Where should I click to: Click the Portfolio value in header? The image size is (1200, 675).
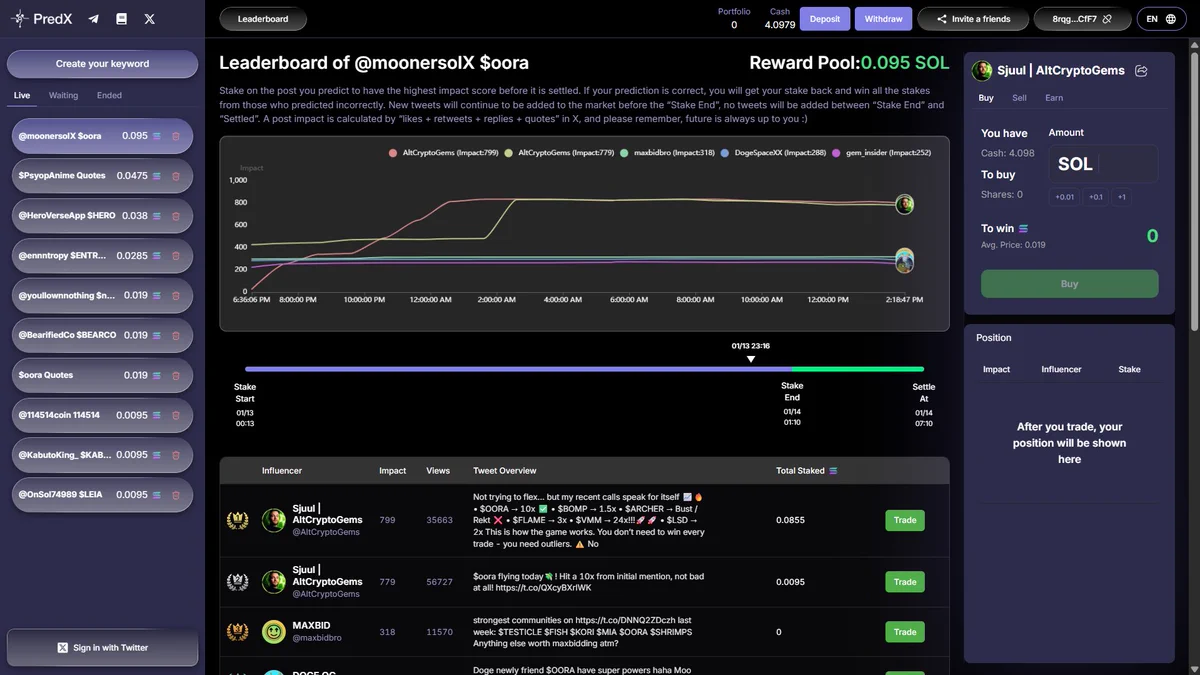(734, 25)
